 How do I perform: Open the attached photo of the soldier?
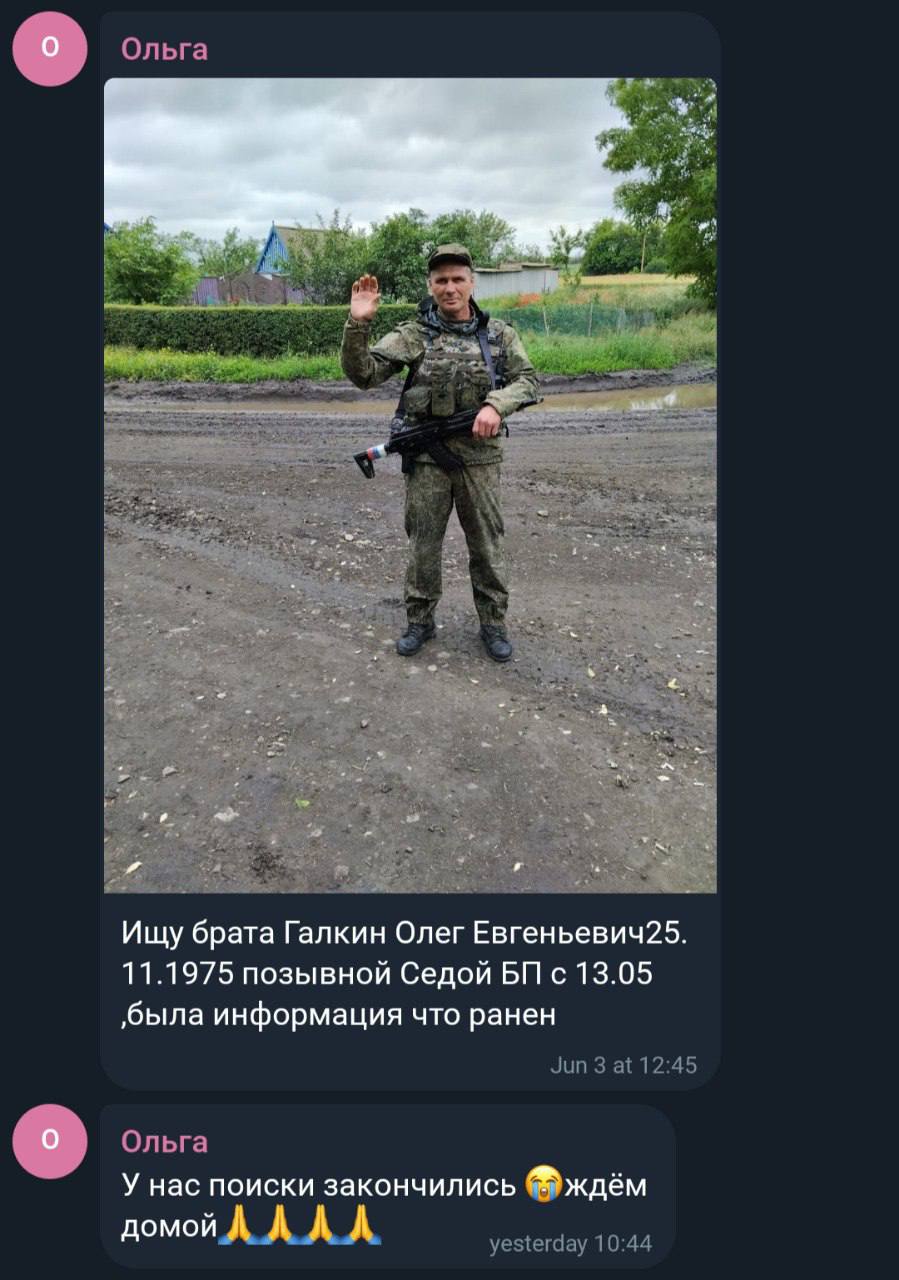(x=410, y=485)
